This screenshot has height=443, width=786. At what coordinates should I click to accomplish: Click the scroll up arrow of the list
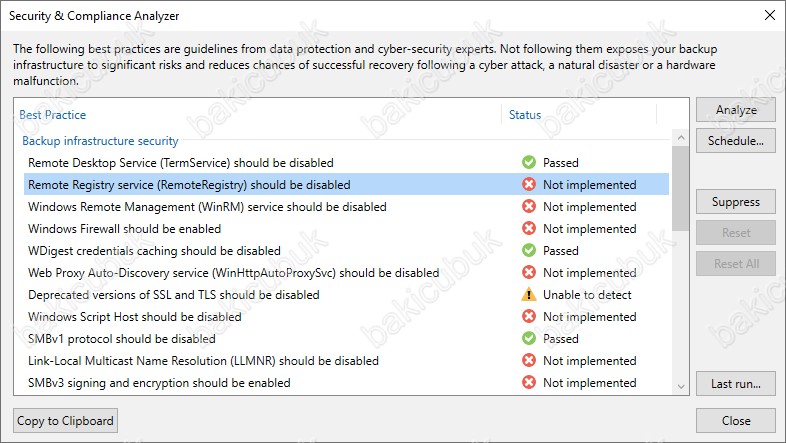680,137
